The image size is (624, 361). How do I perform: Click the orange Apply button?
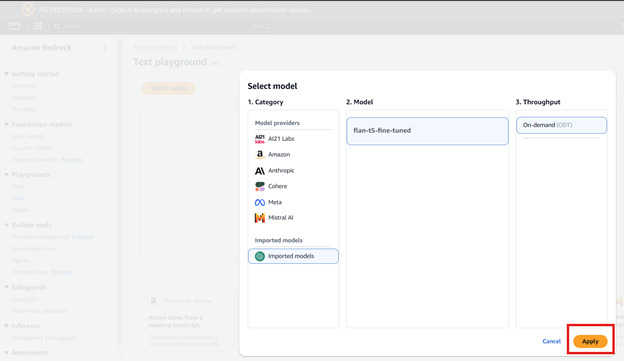(x=590, y=341)
